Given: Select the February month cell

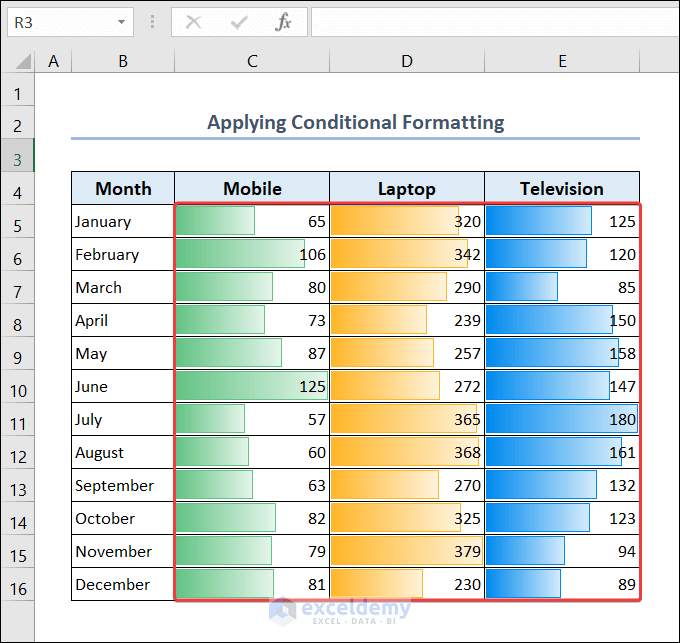Looking at the screenshot, I should [123, 254].
